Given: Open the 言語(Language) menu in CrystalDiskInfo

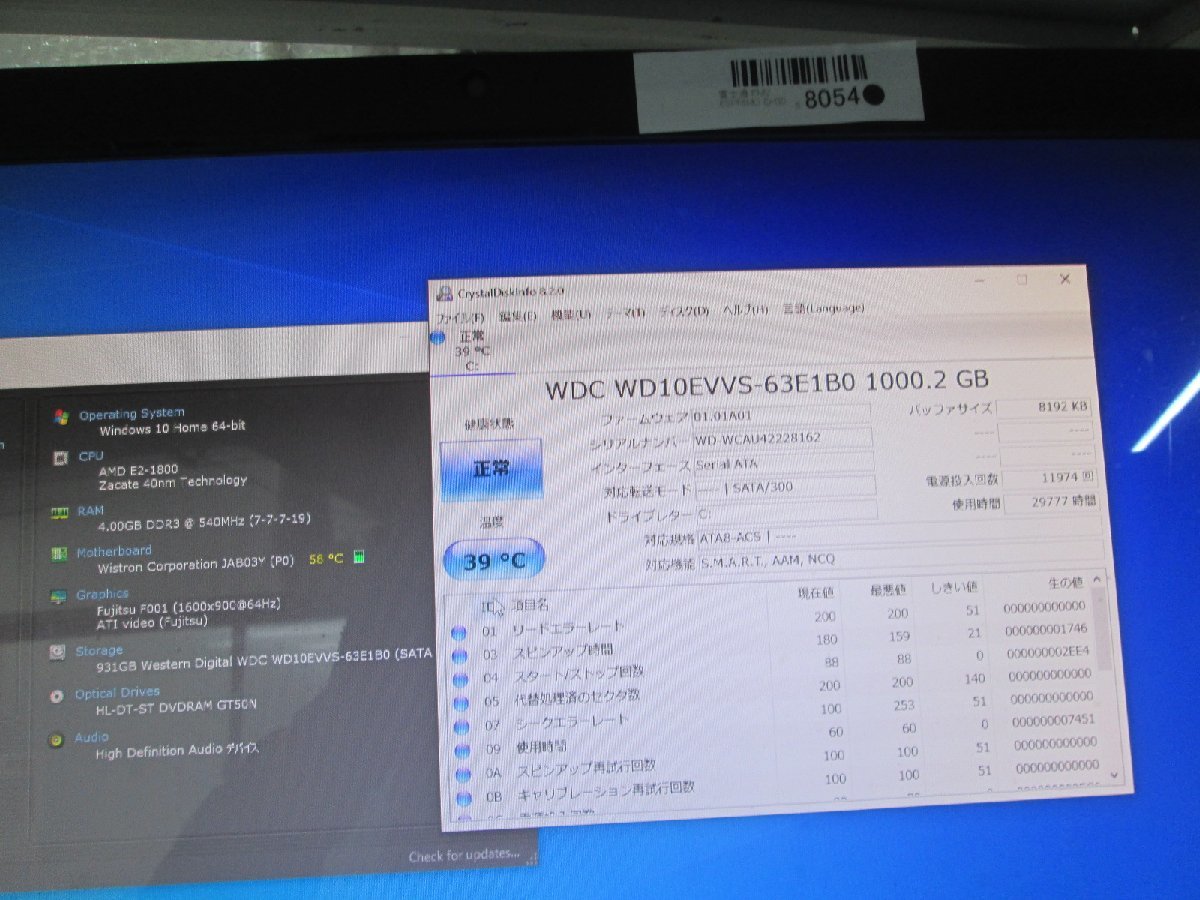Looking at the screenshot, I should (823, 308).
